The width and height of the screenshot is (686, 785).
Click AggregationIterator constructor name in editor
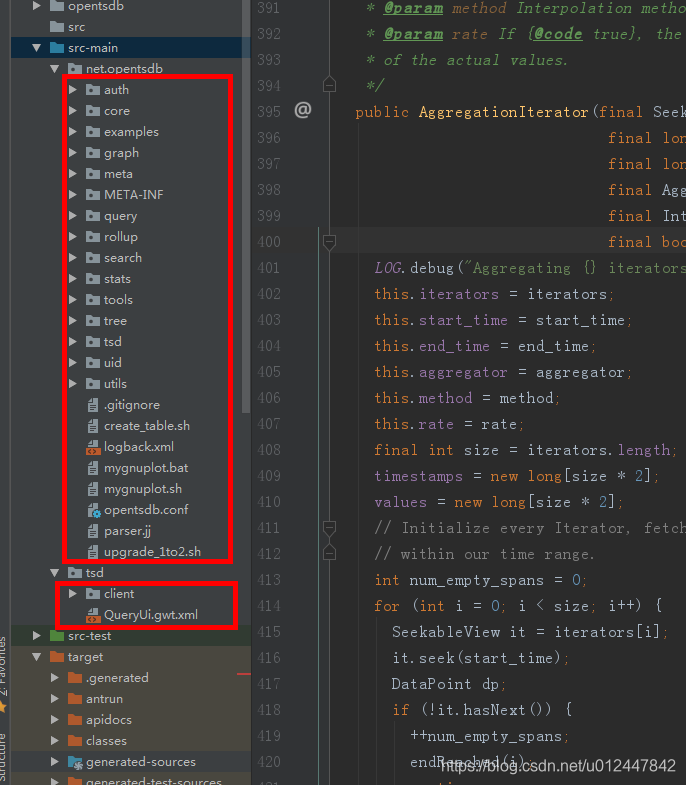point(503,112)
